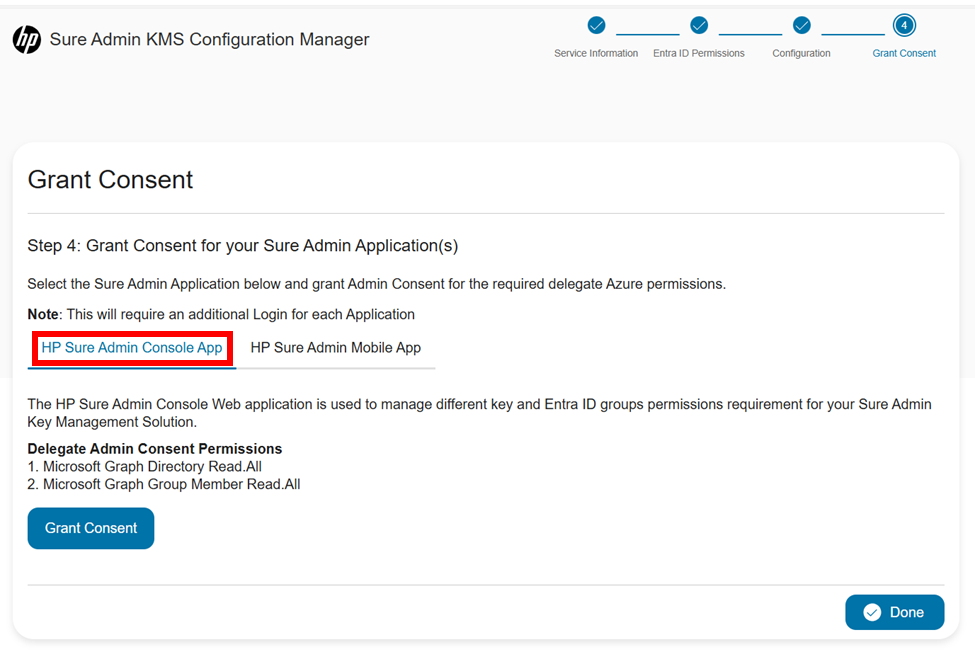
Task: Click the Entra ID Permissions step label
Action: coord(698,53)
